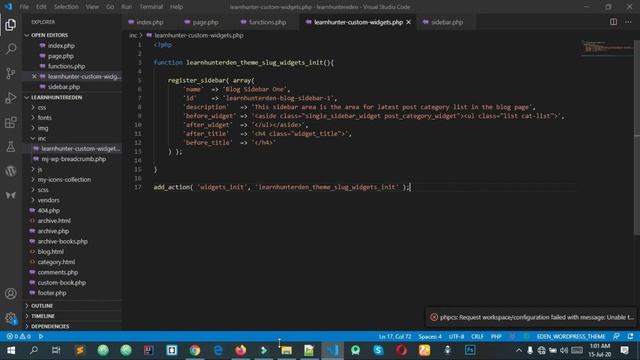Split the editor to the right
The width and height of the screenshot is (640, 360).
point(613,22)
